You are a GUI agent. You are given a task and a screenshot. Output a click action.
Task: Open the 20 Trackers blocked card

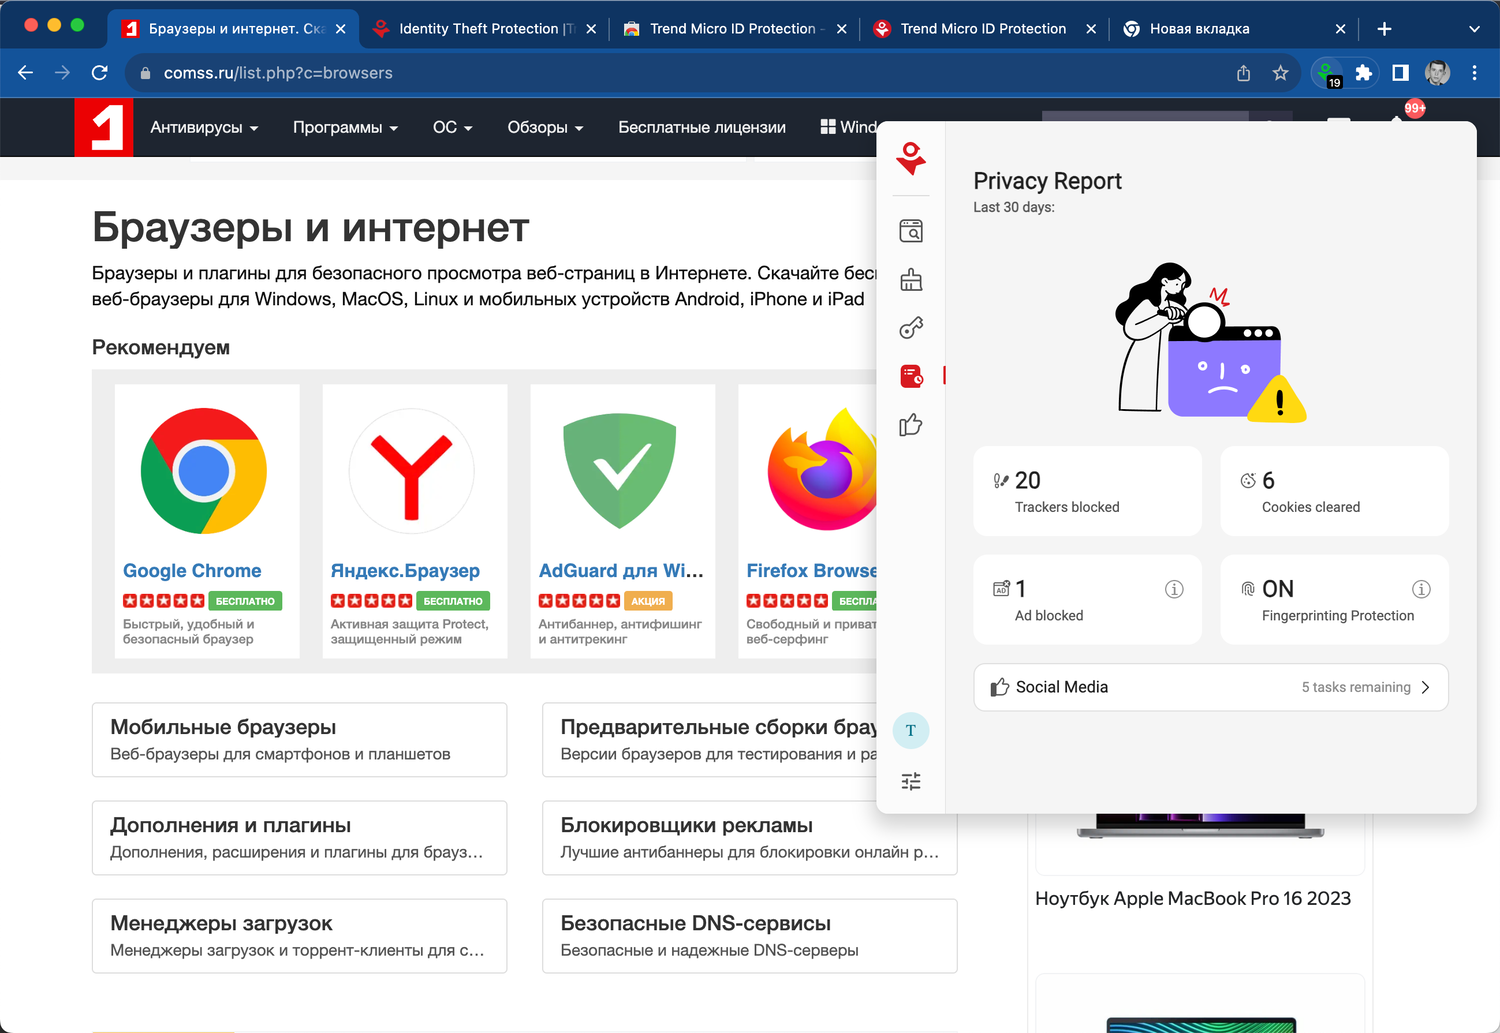click(x=1088, y=491)
